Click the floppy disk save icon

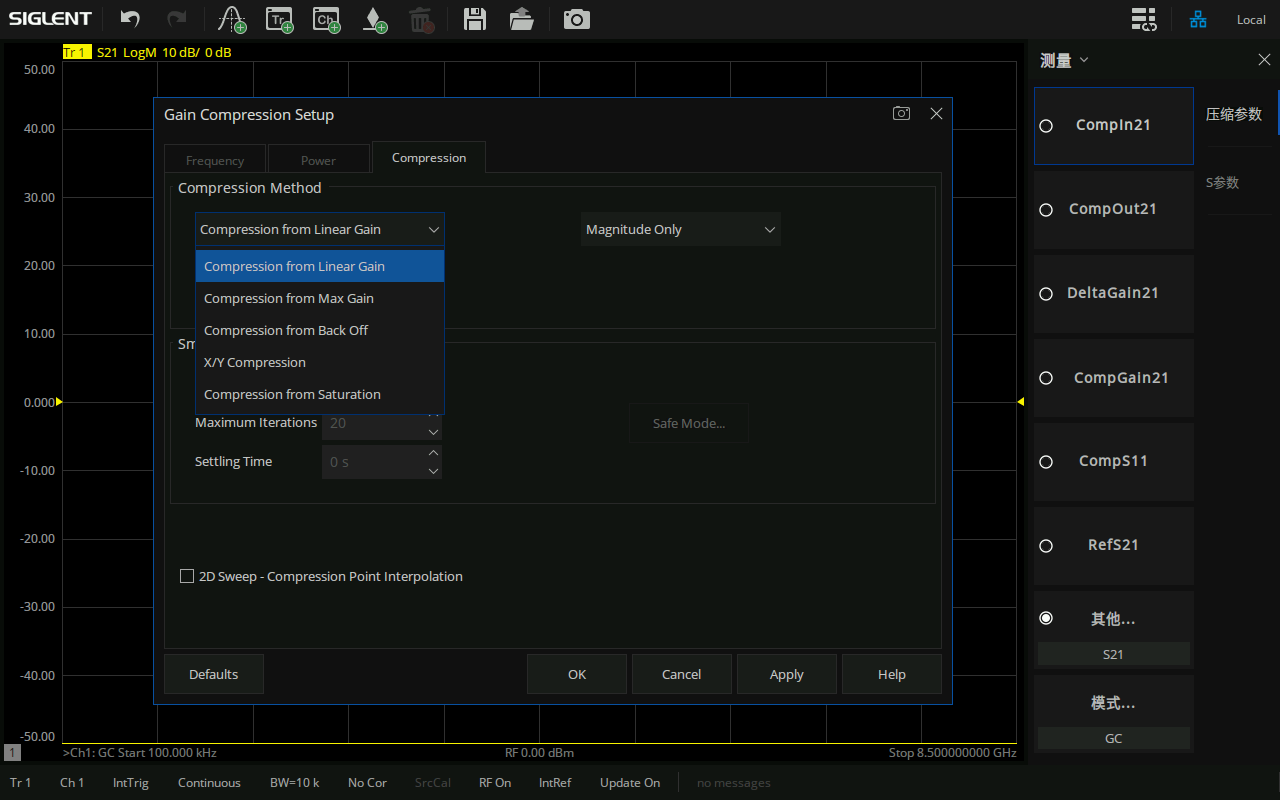click(x=475, y=19)
